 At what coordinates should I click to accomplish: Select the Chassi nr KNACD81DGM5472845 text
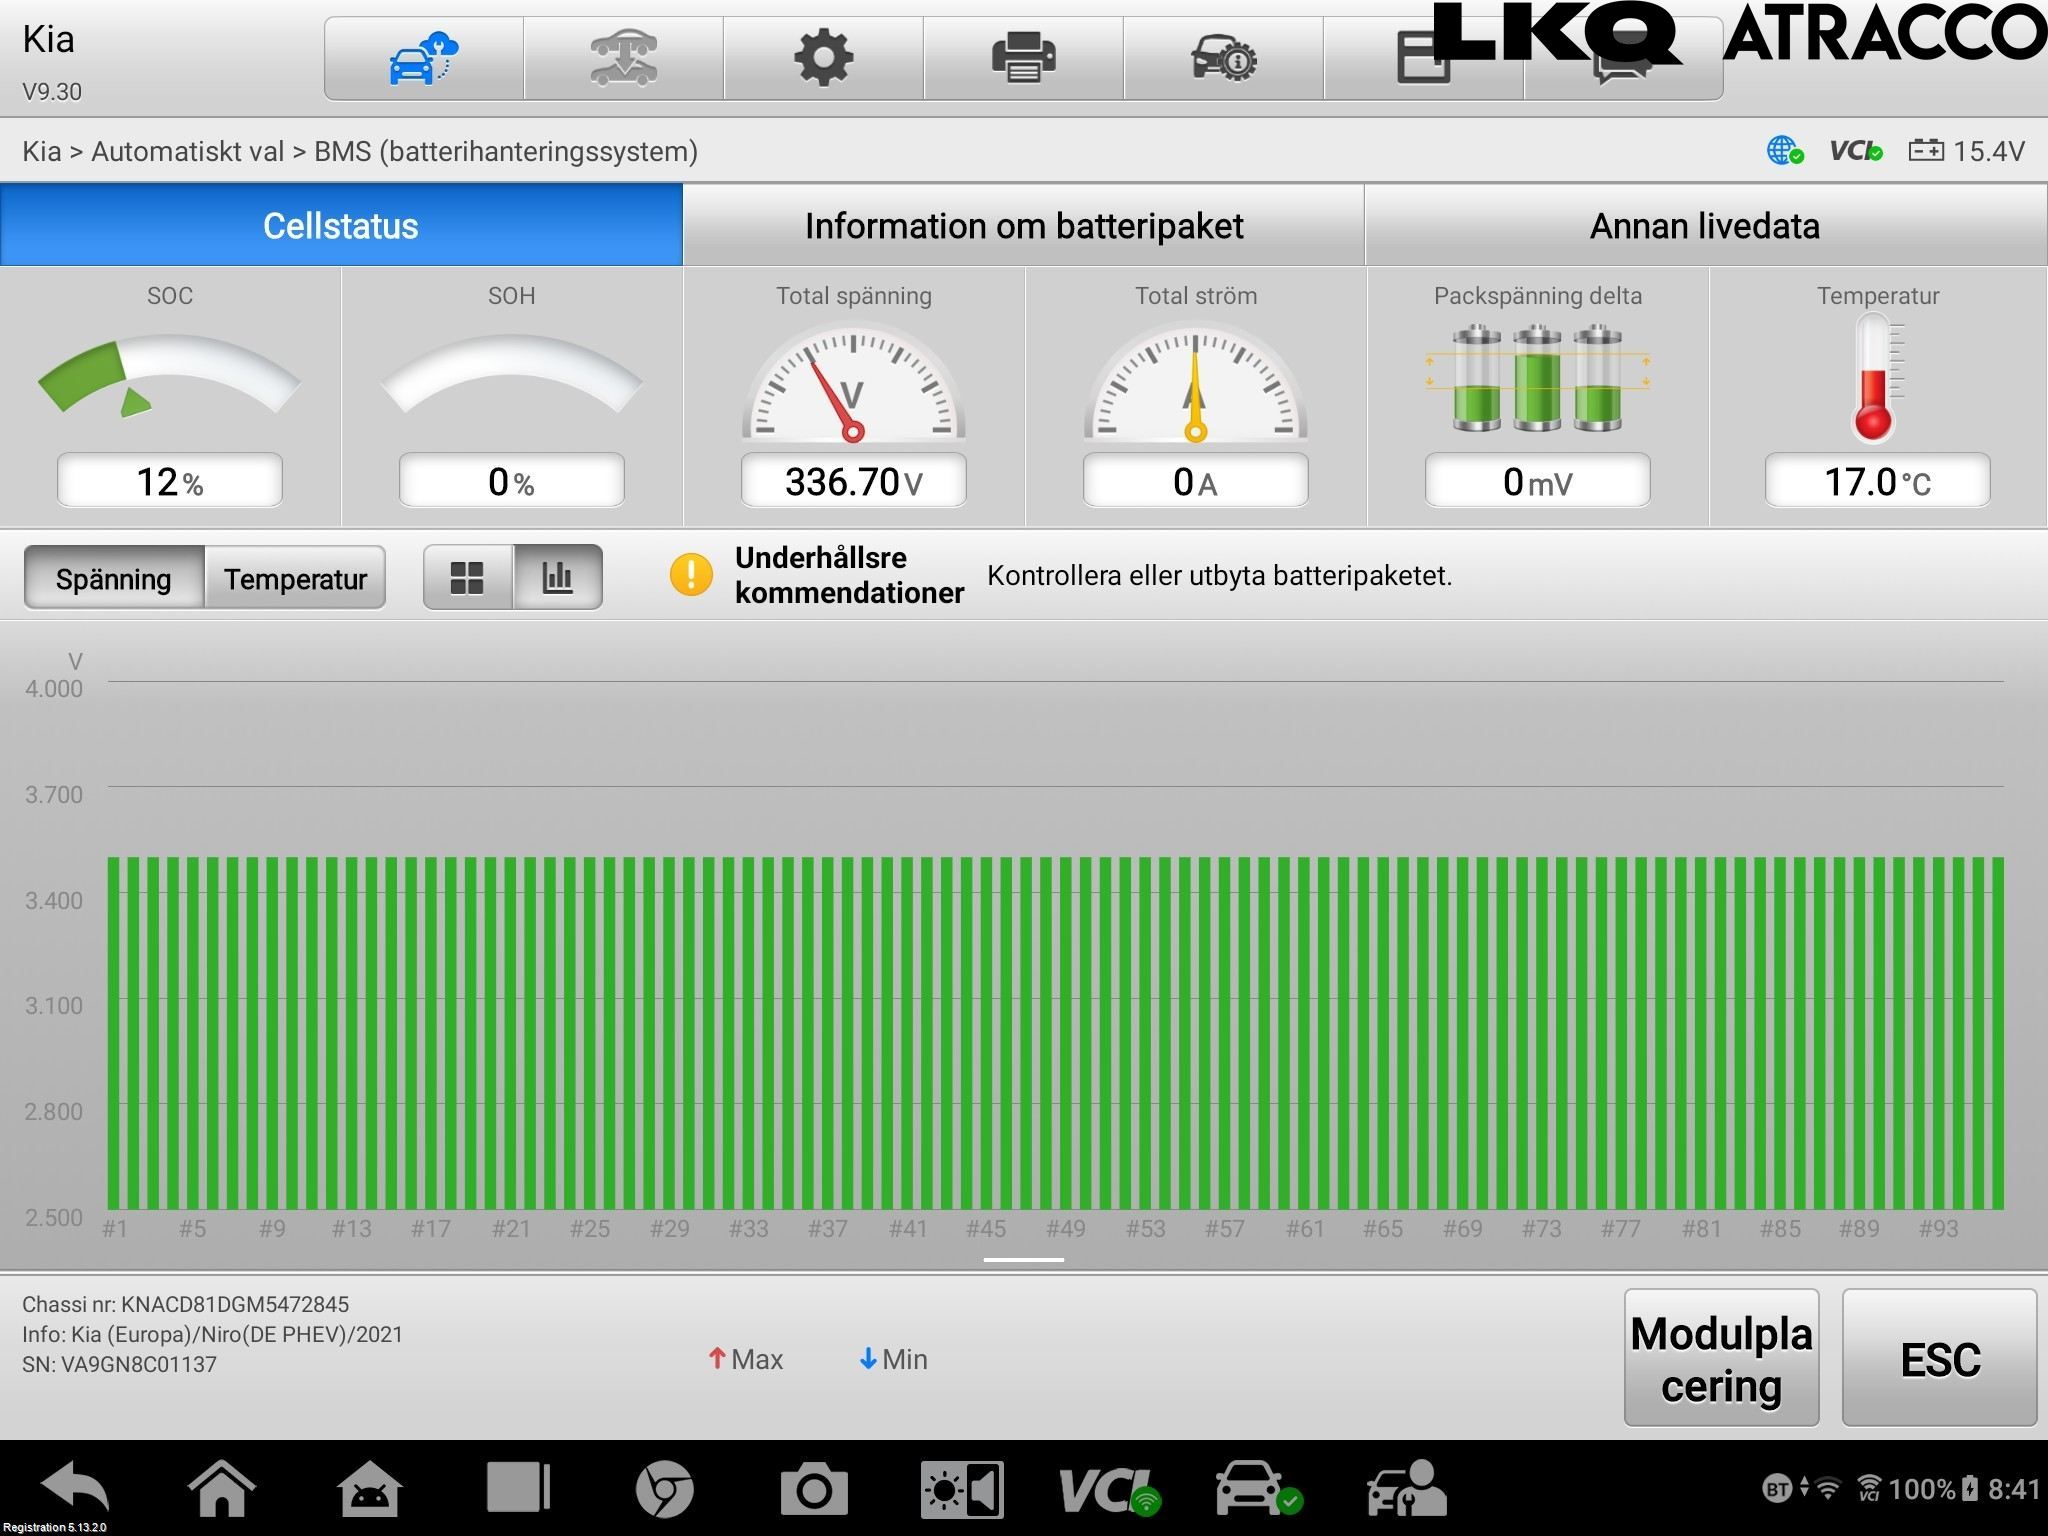pyautogui.click(x=186, y=1304)
